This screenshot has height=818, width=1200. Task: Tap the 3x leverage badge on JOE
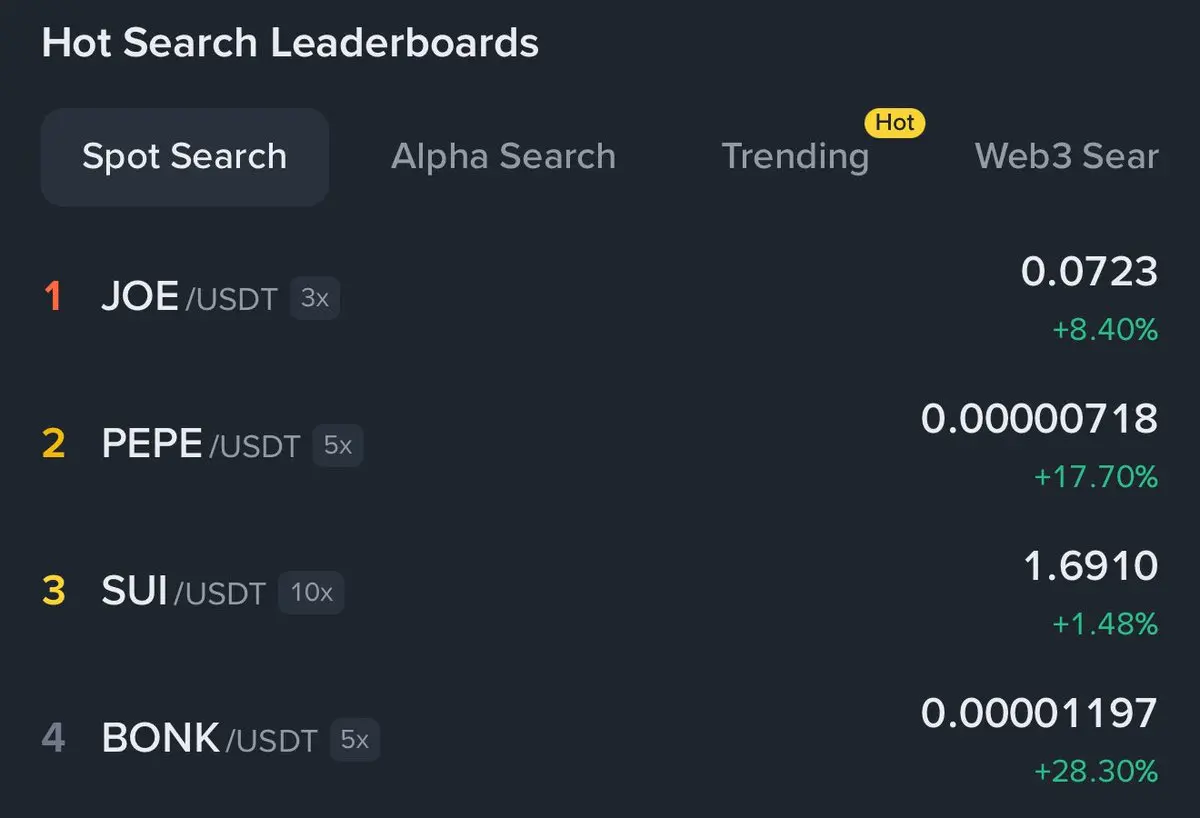[315, 299]
